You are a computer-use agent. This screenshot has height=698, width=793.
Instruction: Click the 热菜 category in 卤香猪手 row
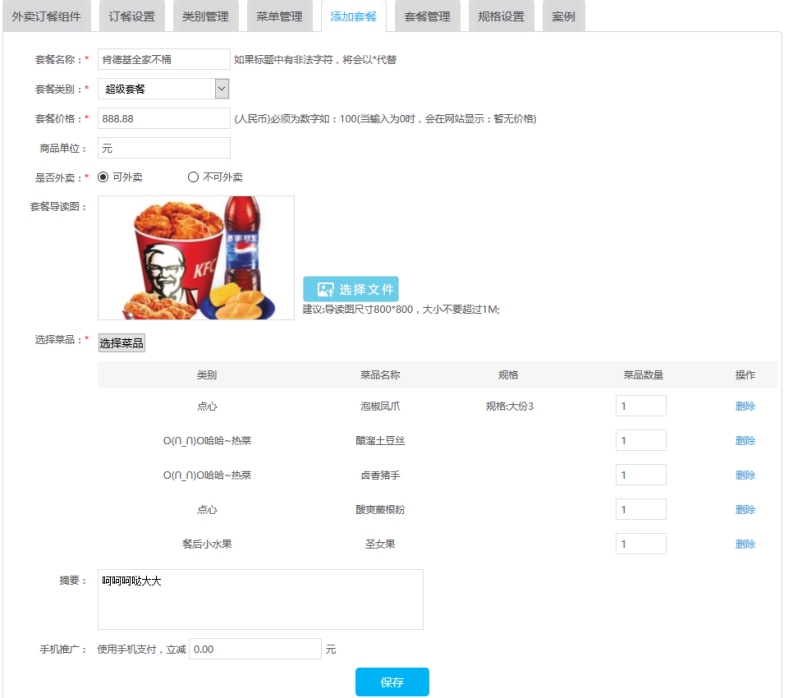point(207,475)
